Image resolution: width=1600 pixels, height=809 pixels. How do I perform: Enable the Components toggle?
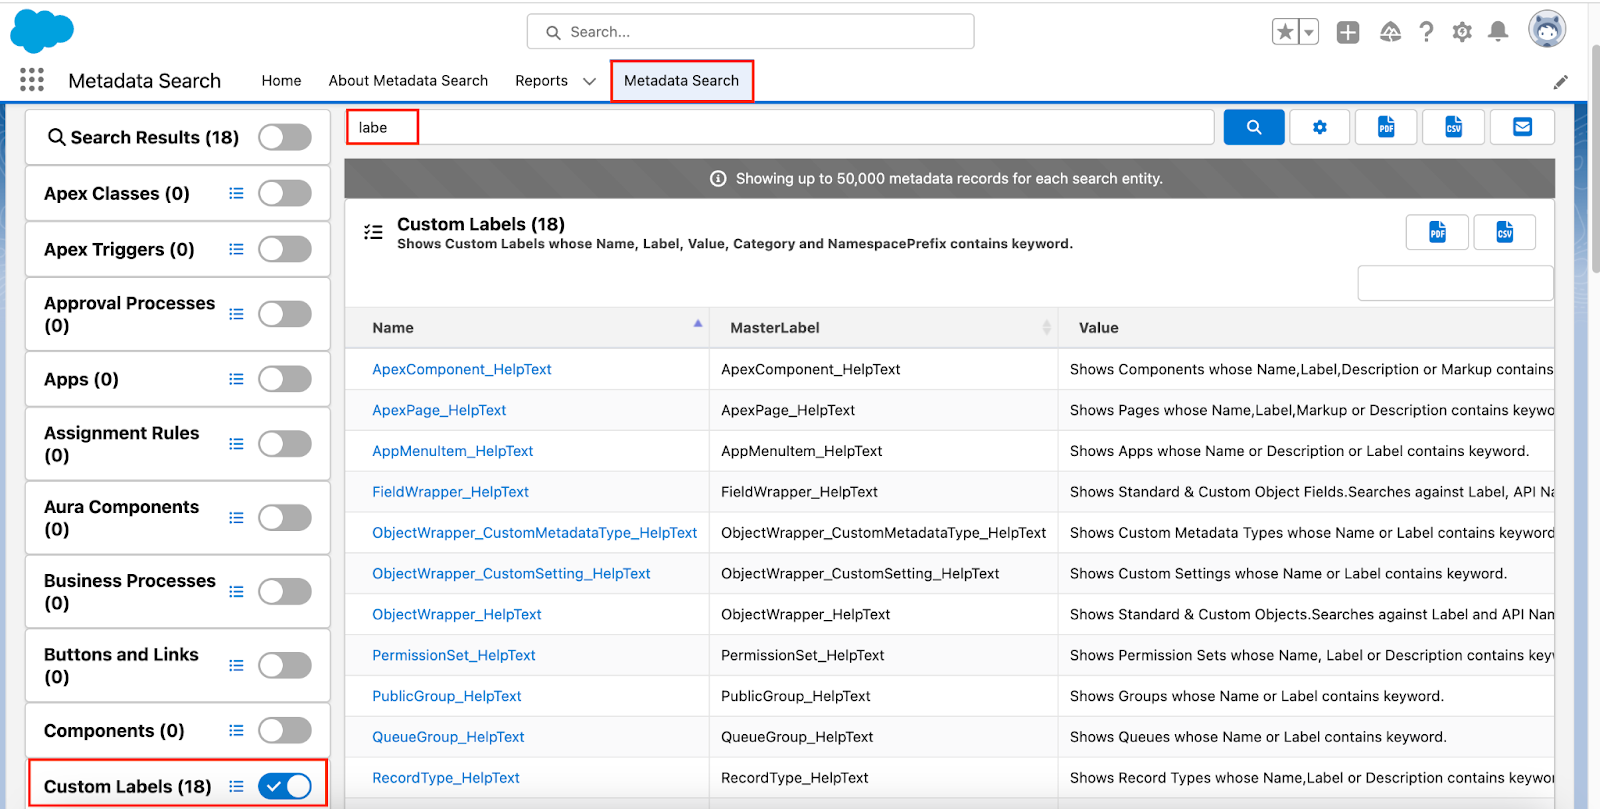click(285, 731)
